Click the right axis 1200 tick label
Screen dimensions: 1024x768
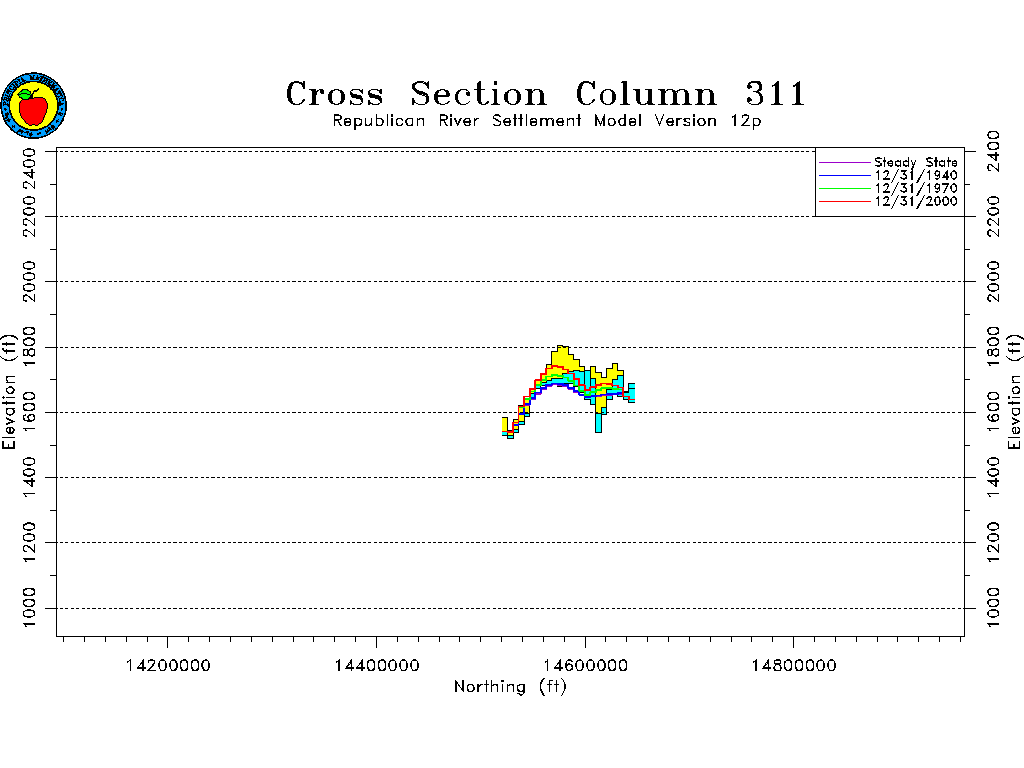click(993, 542)
